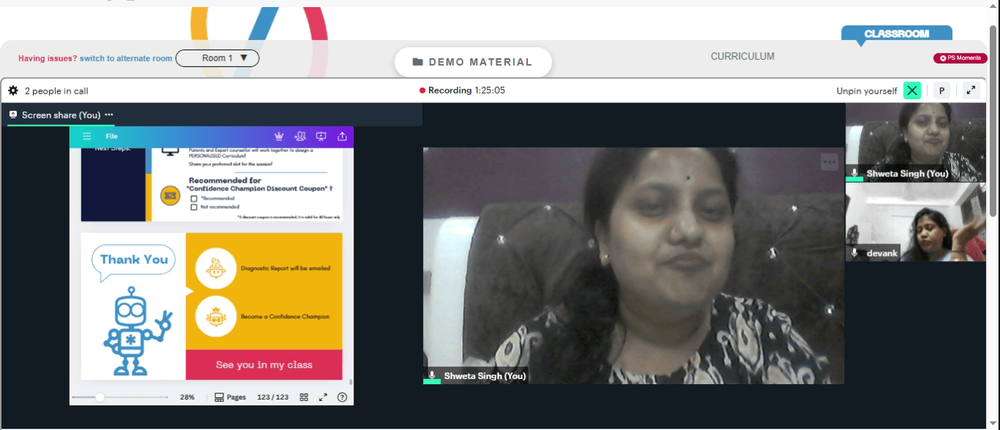This screenshot has height=430, width=1000.
Task: Switch to the Classroom tab
Action: 896,34
